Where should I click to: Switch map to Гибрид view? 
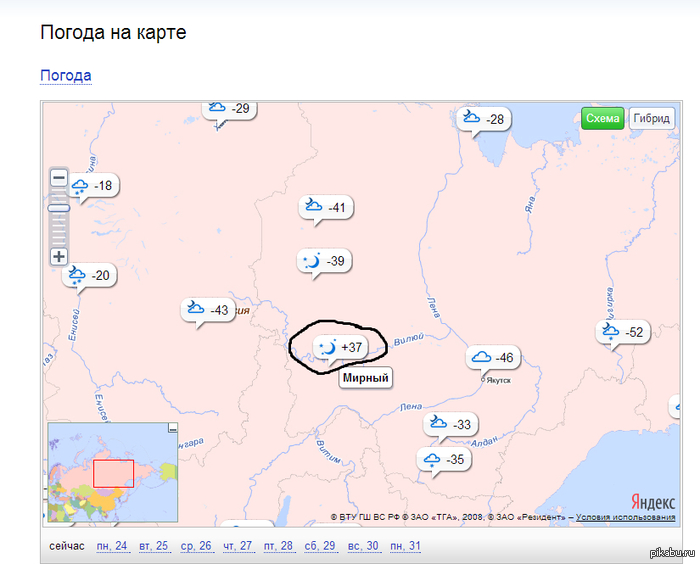pos(652,118)
